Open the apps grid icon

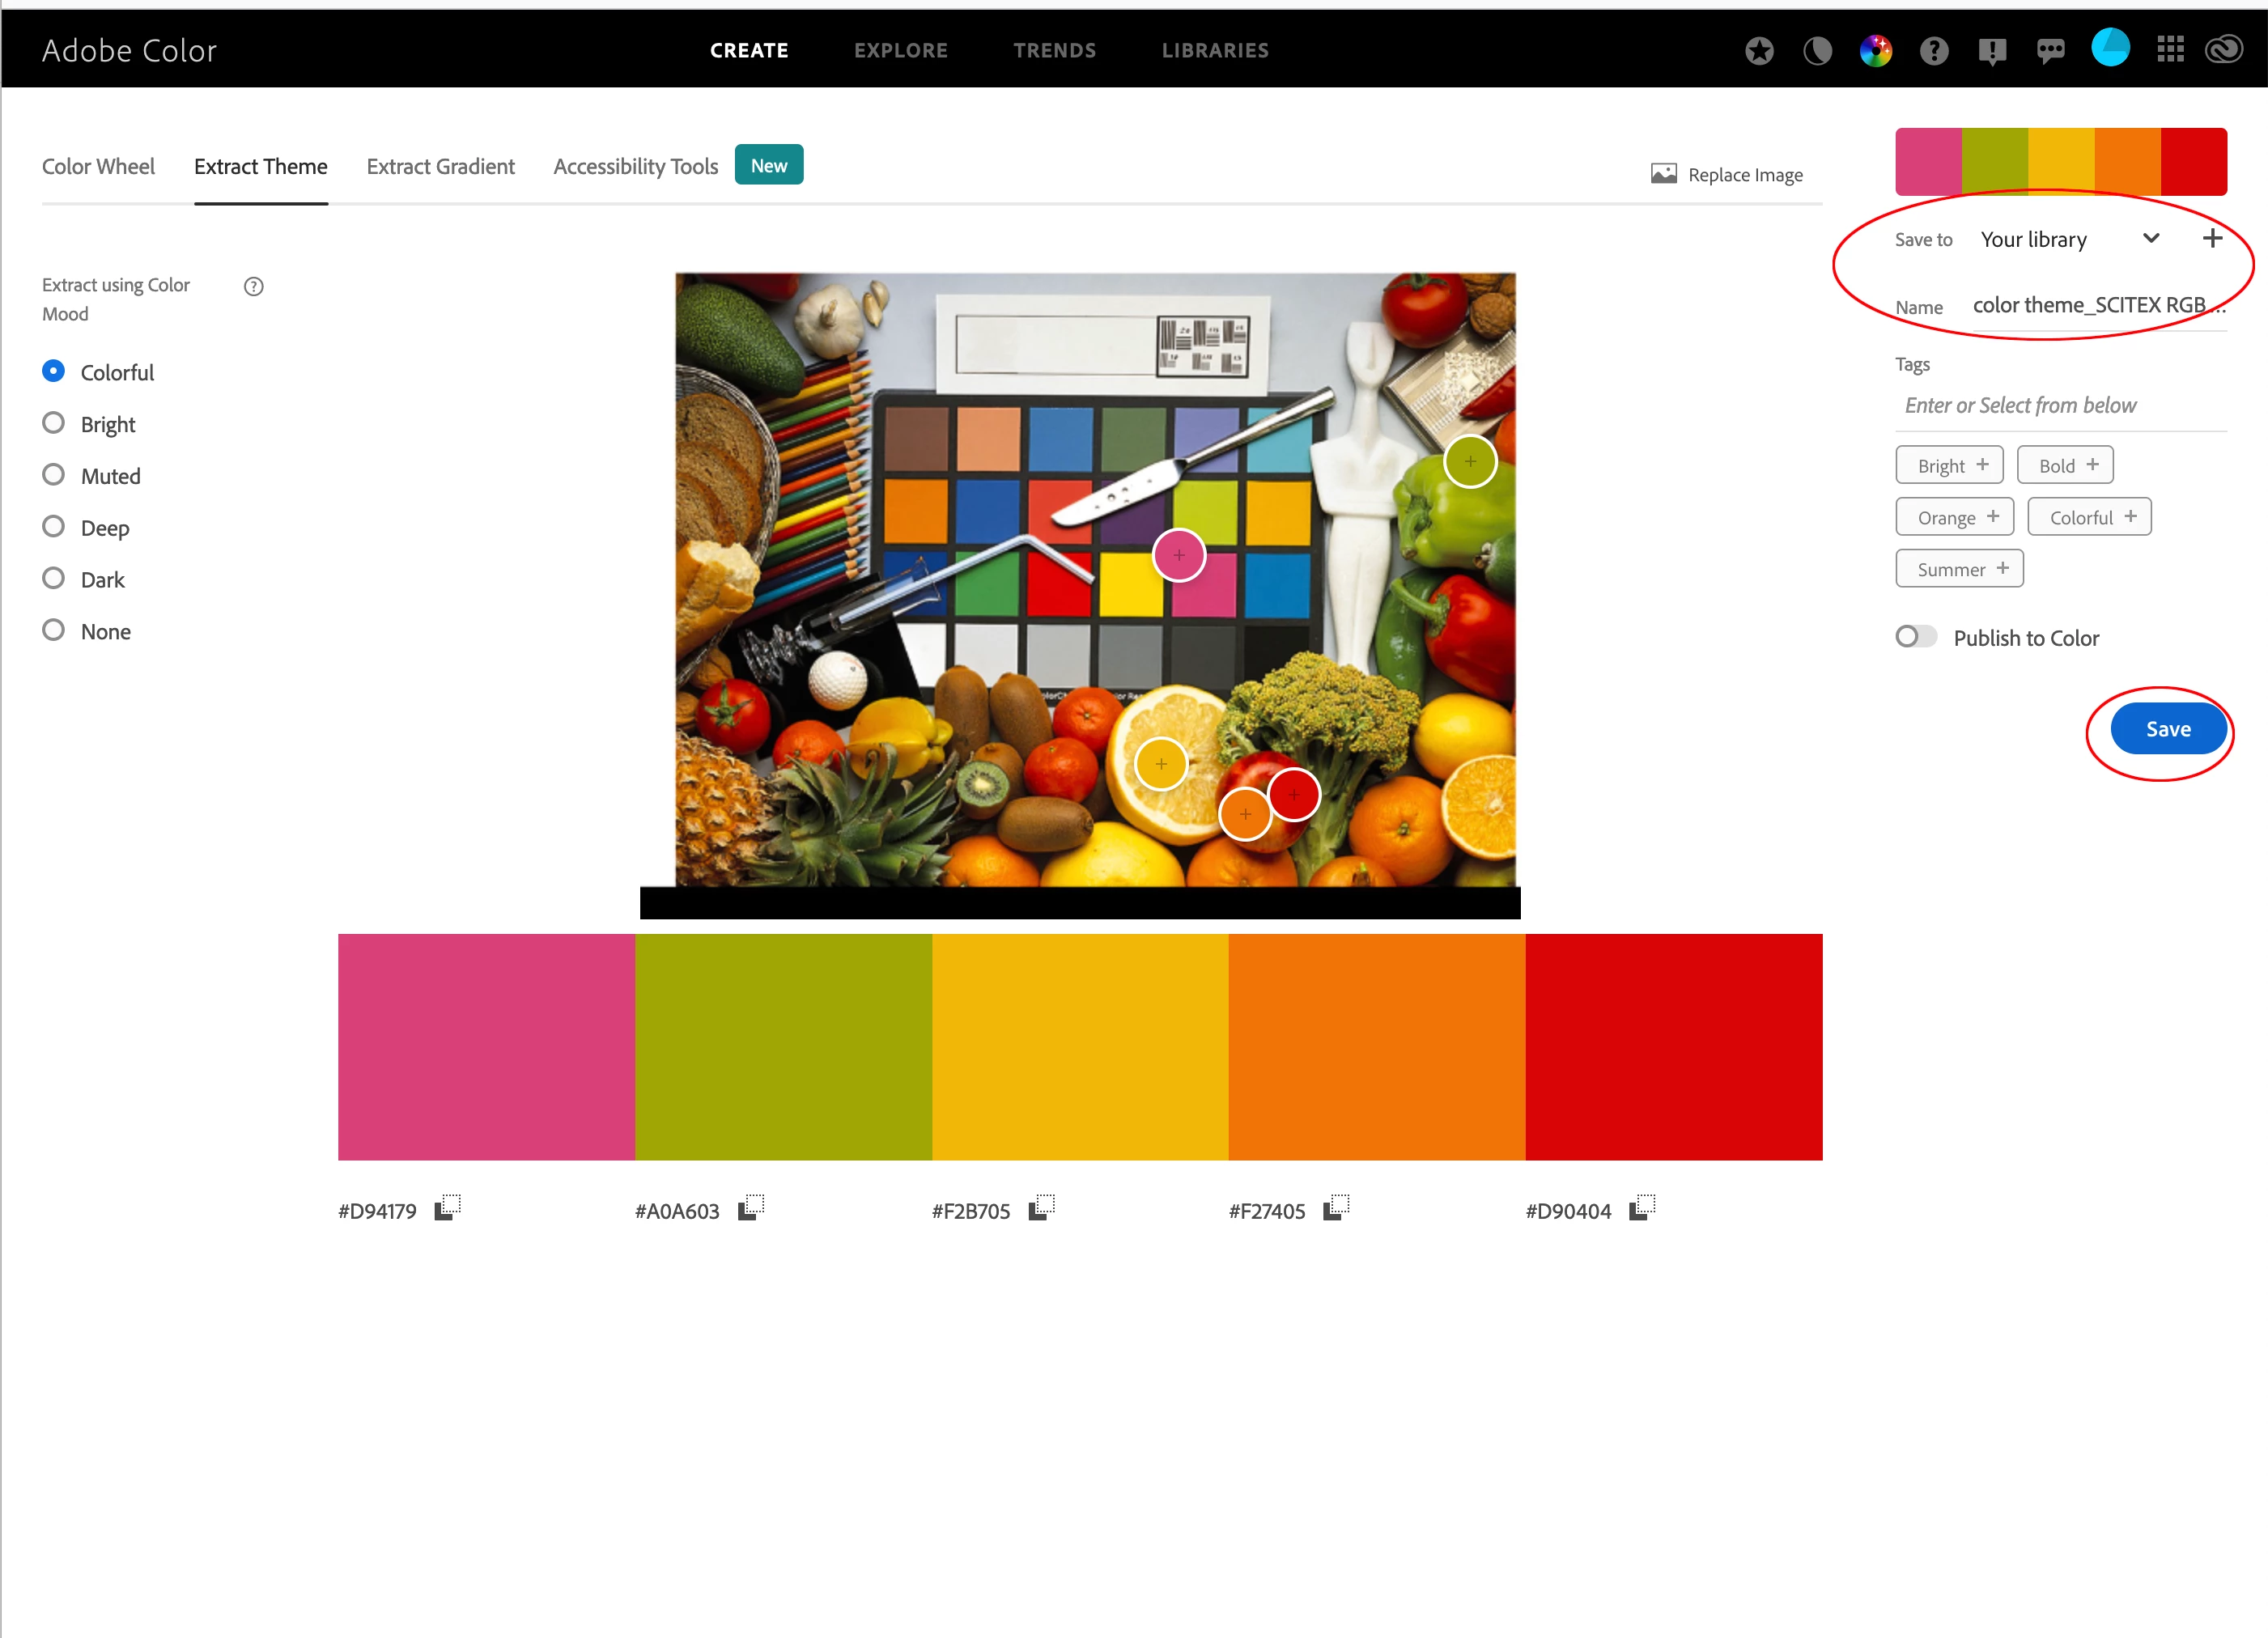pyautogui.click(x=2170, y=49)
